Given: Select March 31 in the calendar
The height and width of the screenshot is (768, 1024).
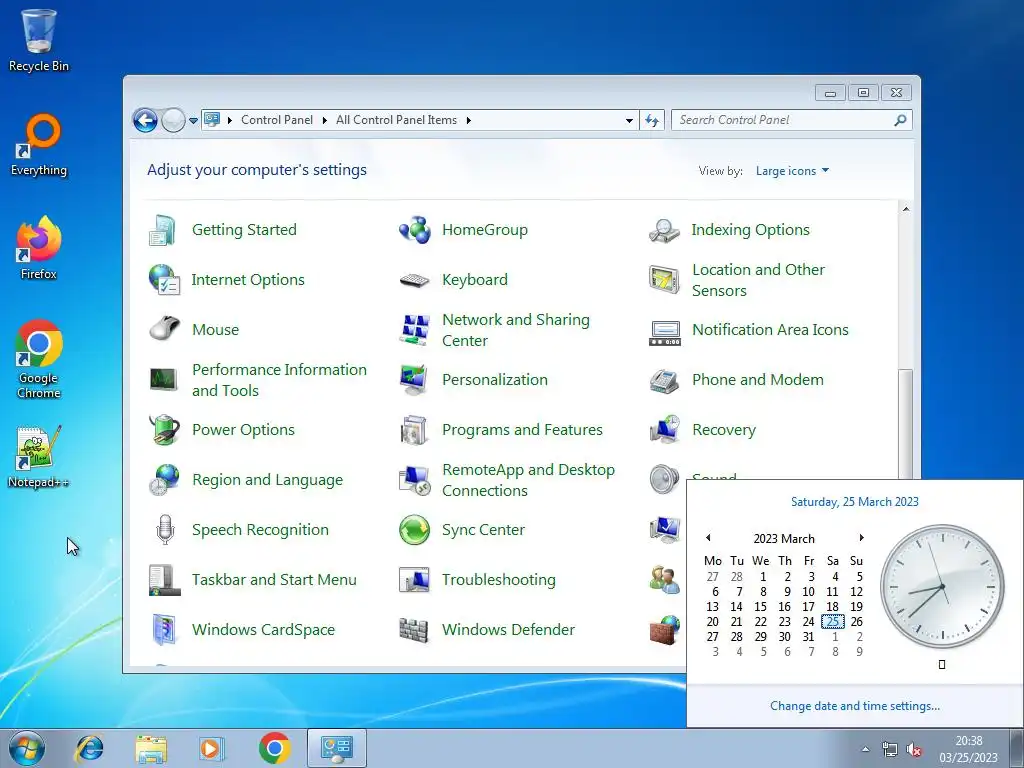Looking at the screenshot, I should tap(808, 637).
